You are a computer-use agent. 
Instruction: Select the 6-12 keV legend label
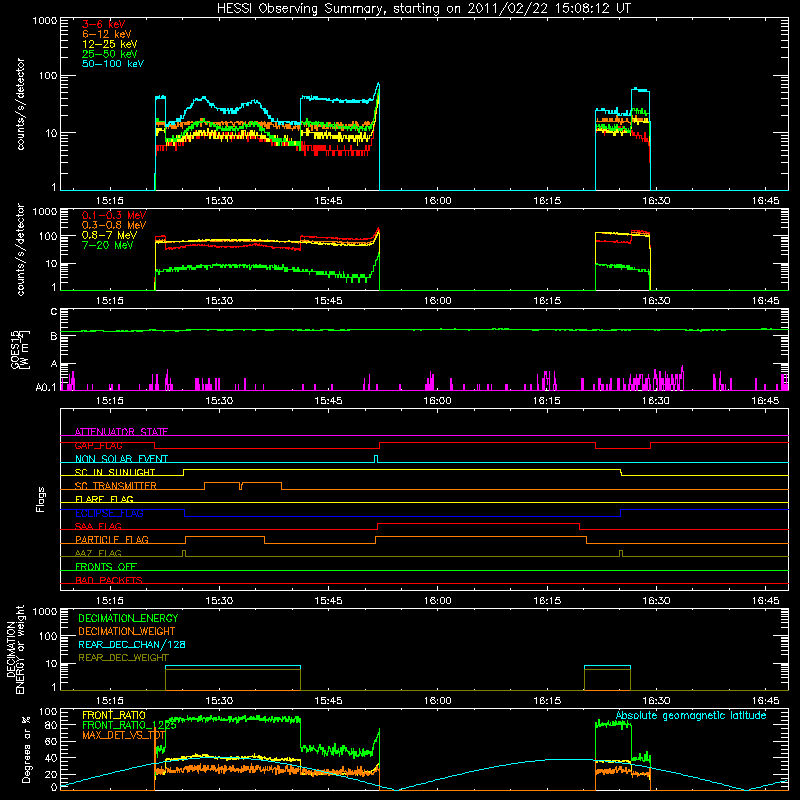107,34
